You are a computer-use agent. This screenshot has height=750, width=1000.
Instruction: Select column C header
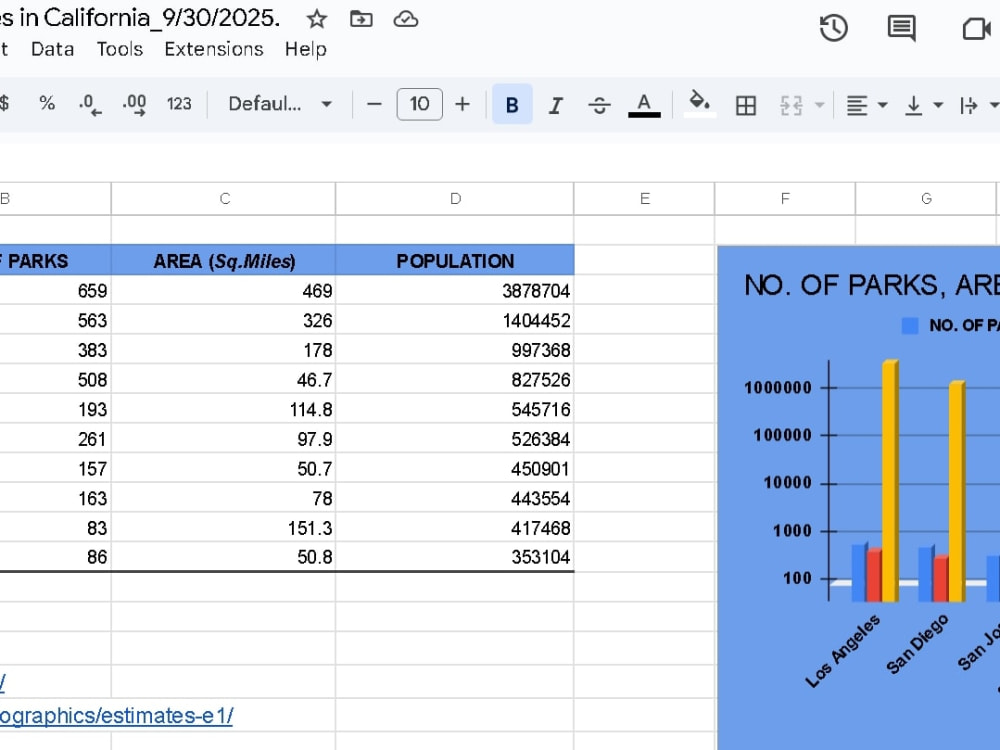click(x=224, y=198)
